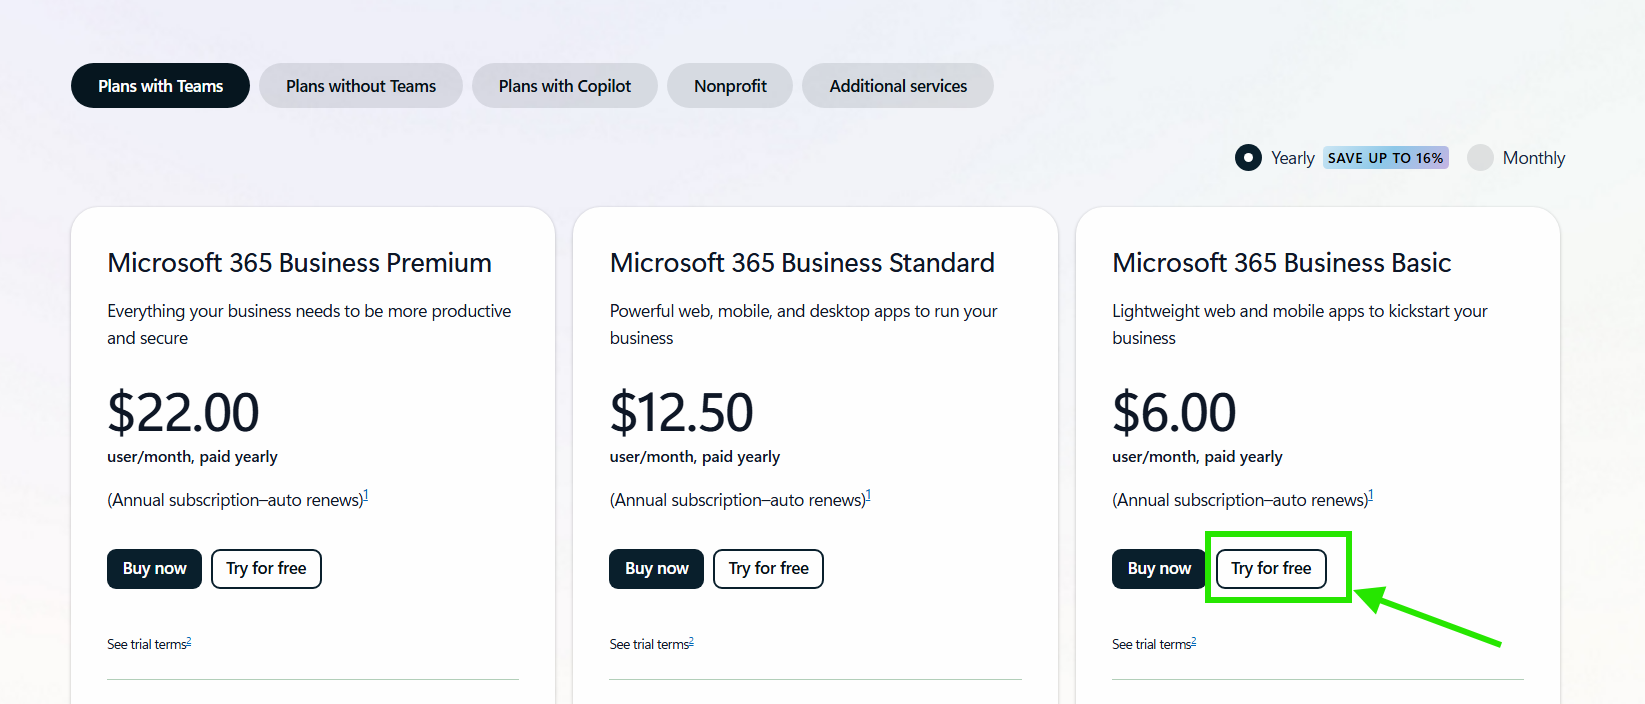The image size is (1645, 704).
Task: Click Buy now for Business Basic
Action: click(1158, 569)
